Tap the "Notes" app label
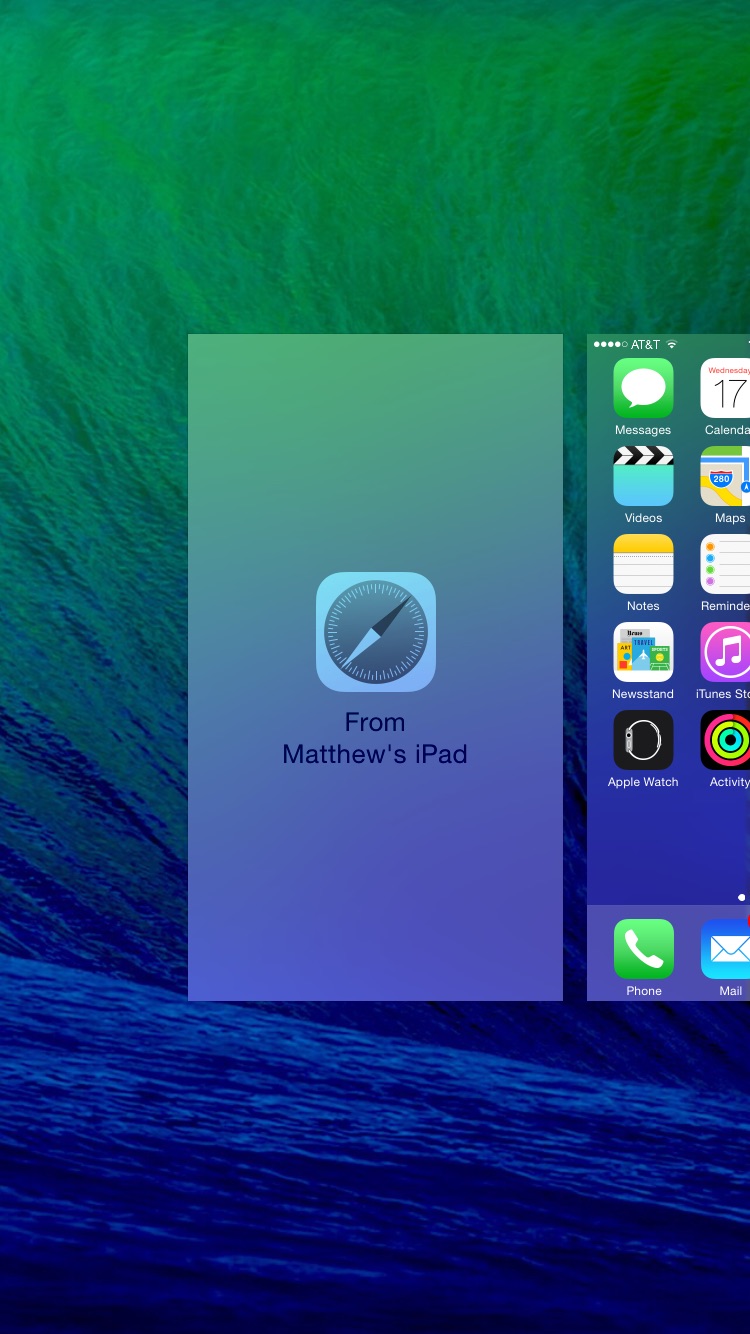Viewport: 750px width, 1334px height. point(643,606)
